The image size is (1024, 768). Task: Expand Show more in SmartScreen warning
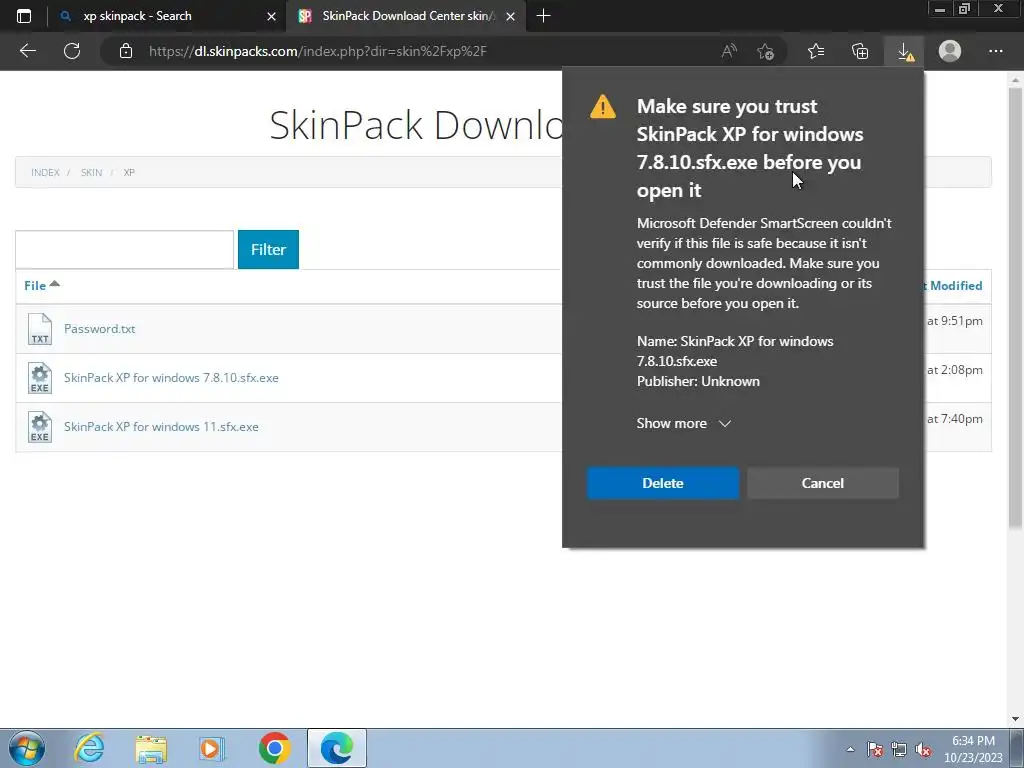pos(683,423)
